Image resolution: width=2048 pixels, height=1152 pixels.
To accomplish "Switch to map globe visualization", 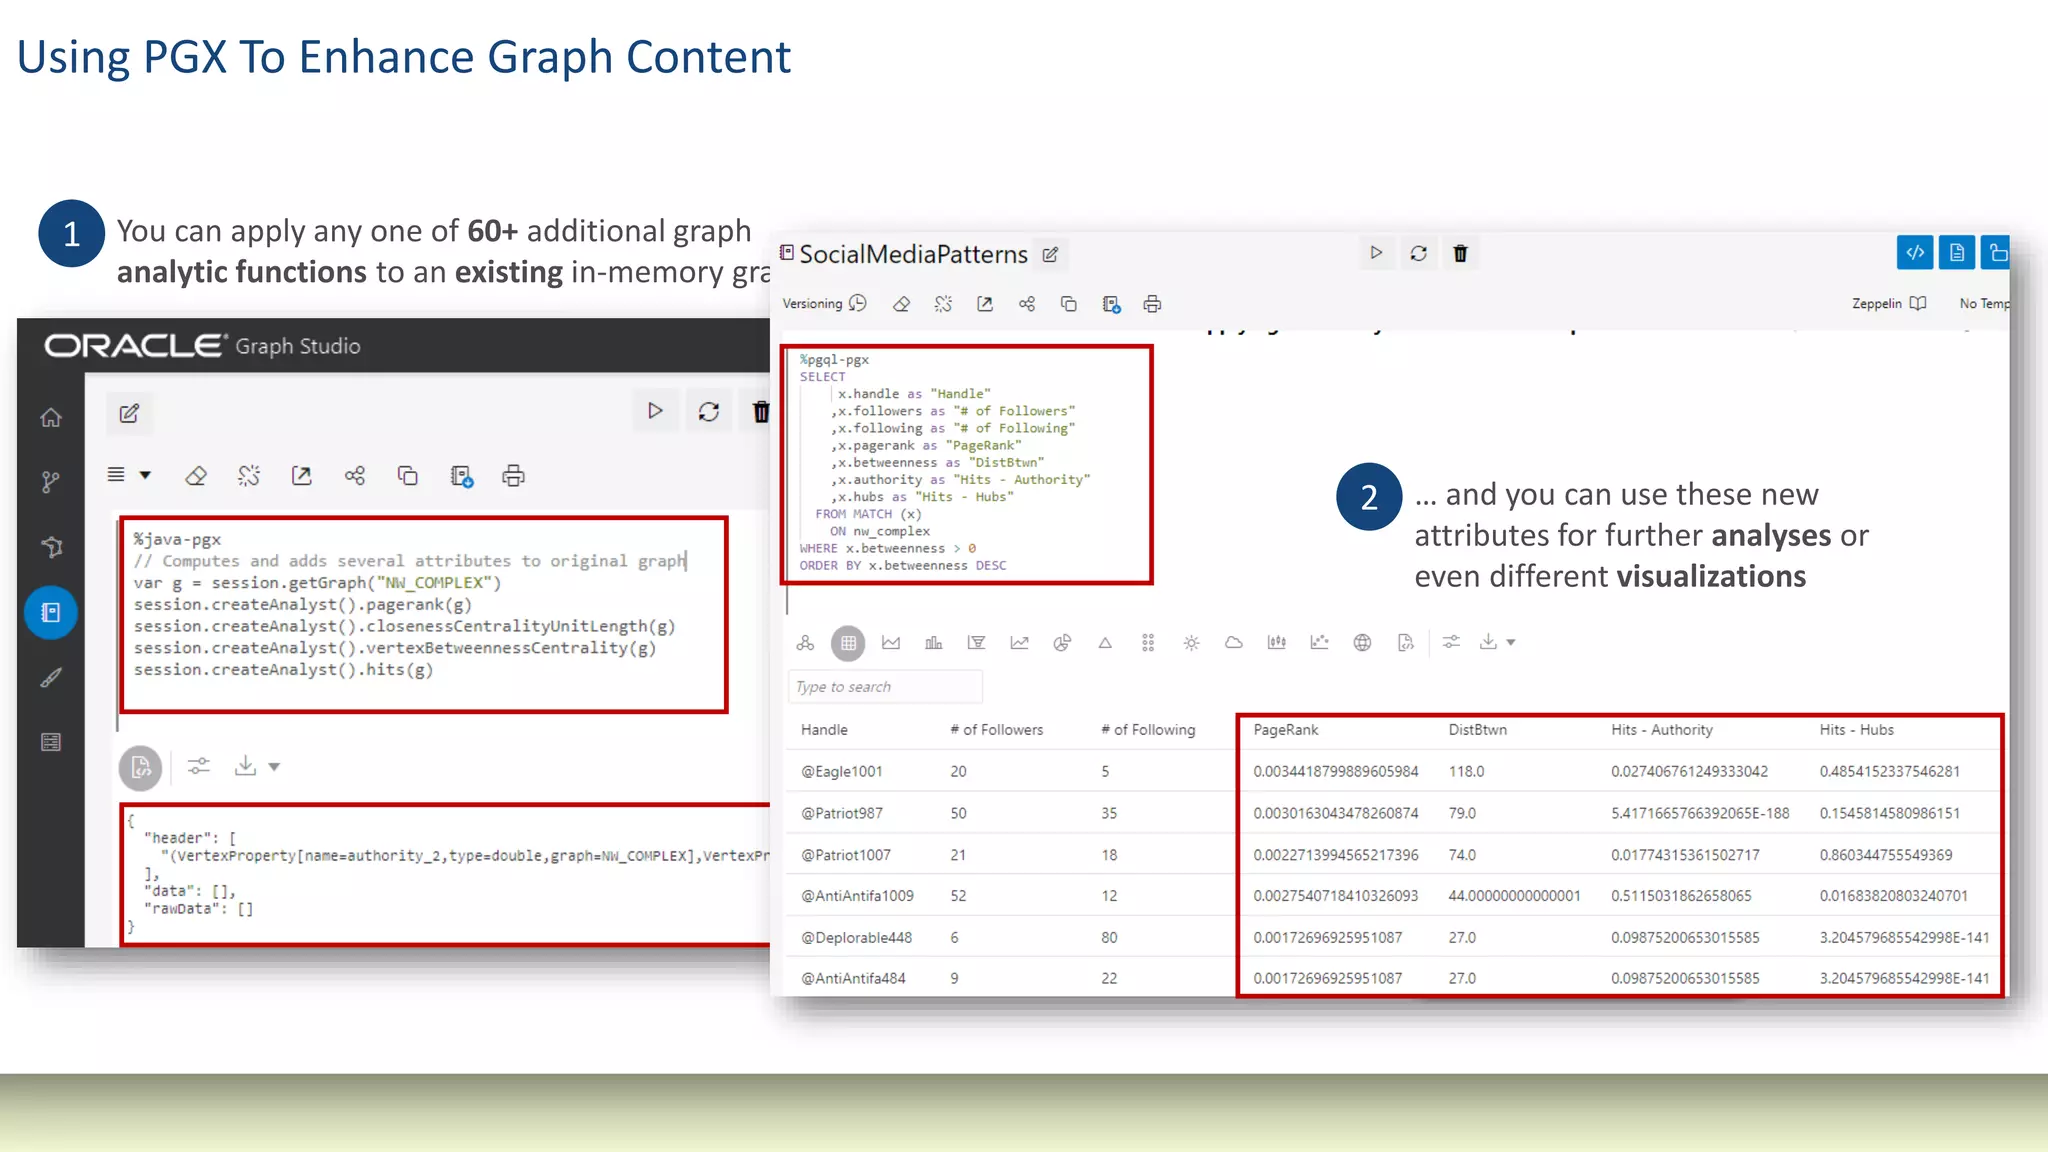I will coord(1362,643).
